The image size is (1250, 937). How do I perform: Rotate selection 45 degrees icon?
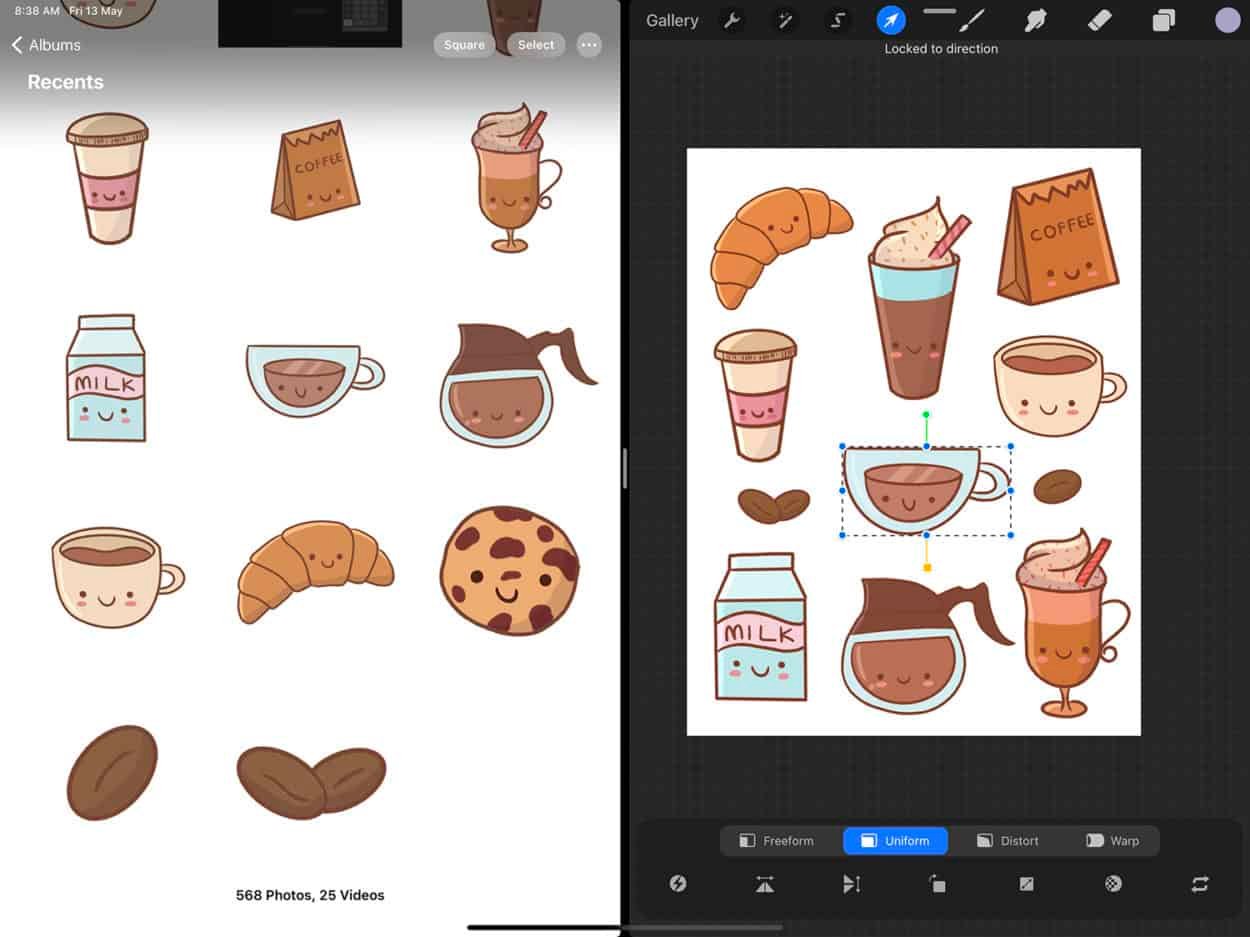937,884
